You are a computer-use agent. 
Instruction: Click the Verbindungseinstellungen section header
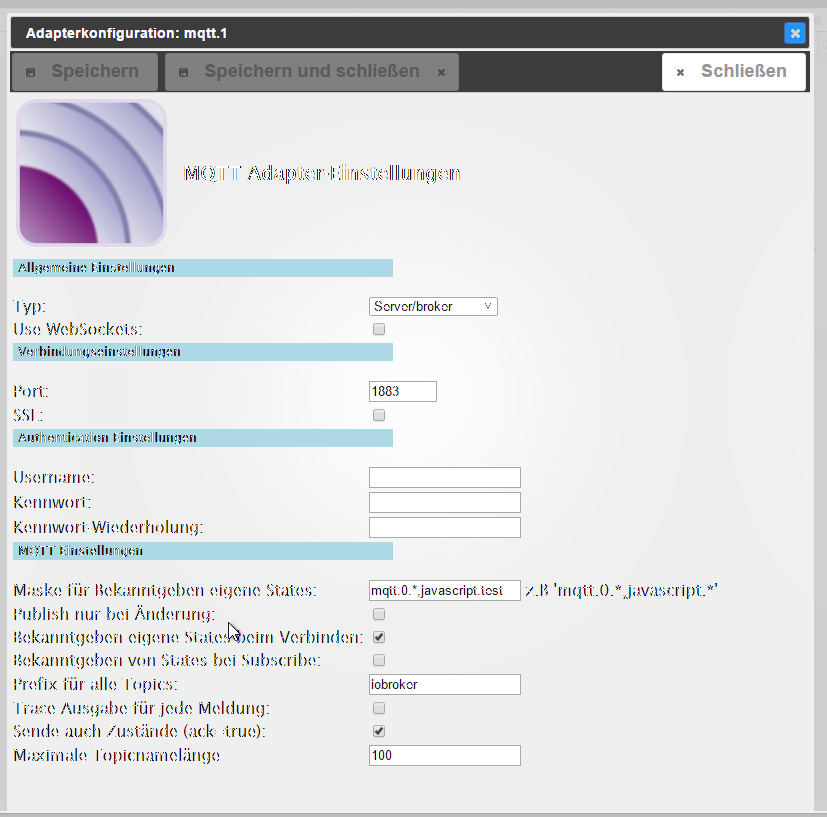tap(203, 352)
